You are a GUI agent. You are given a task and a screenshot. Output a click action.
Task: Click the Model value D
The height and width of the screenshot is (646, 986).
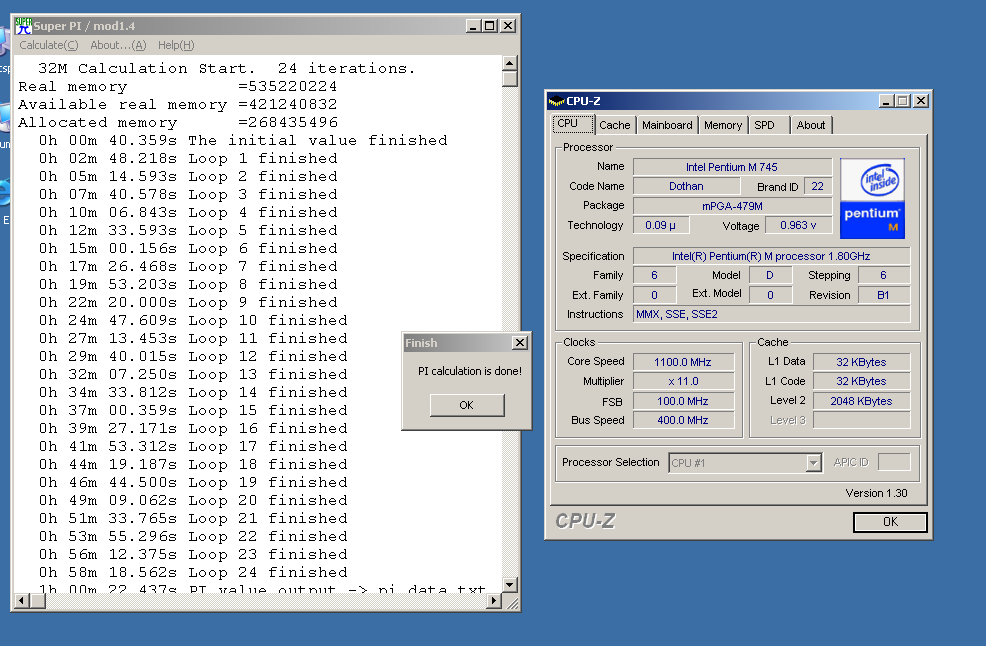tap(770, 276)
